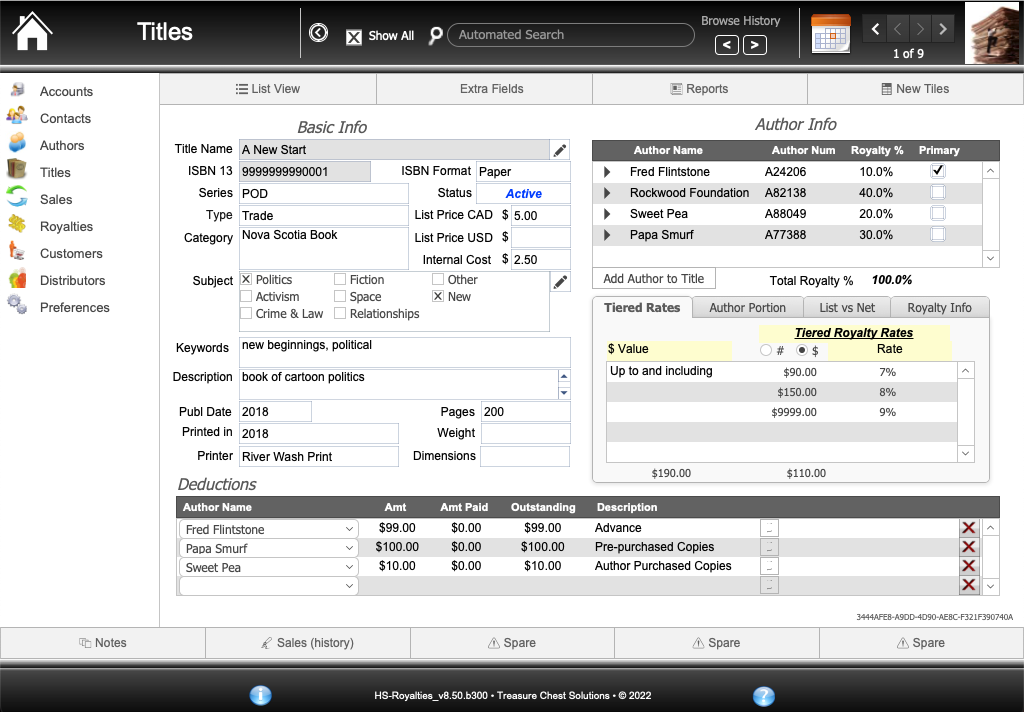Click the Home house icon

point(32,33)
